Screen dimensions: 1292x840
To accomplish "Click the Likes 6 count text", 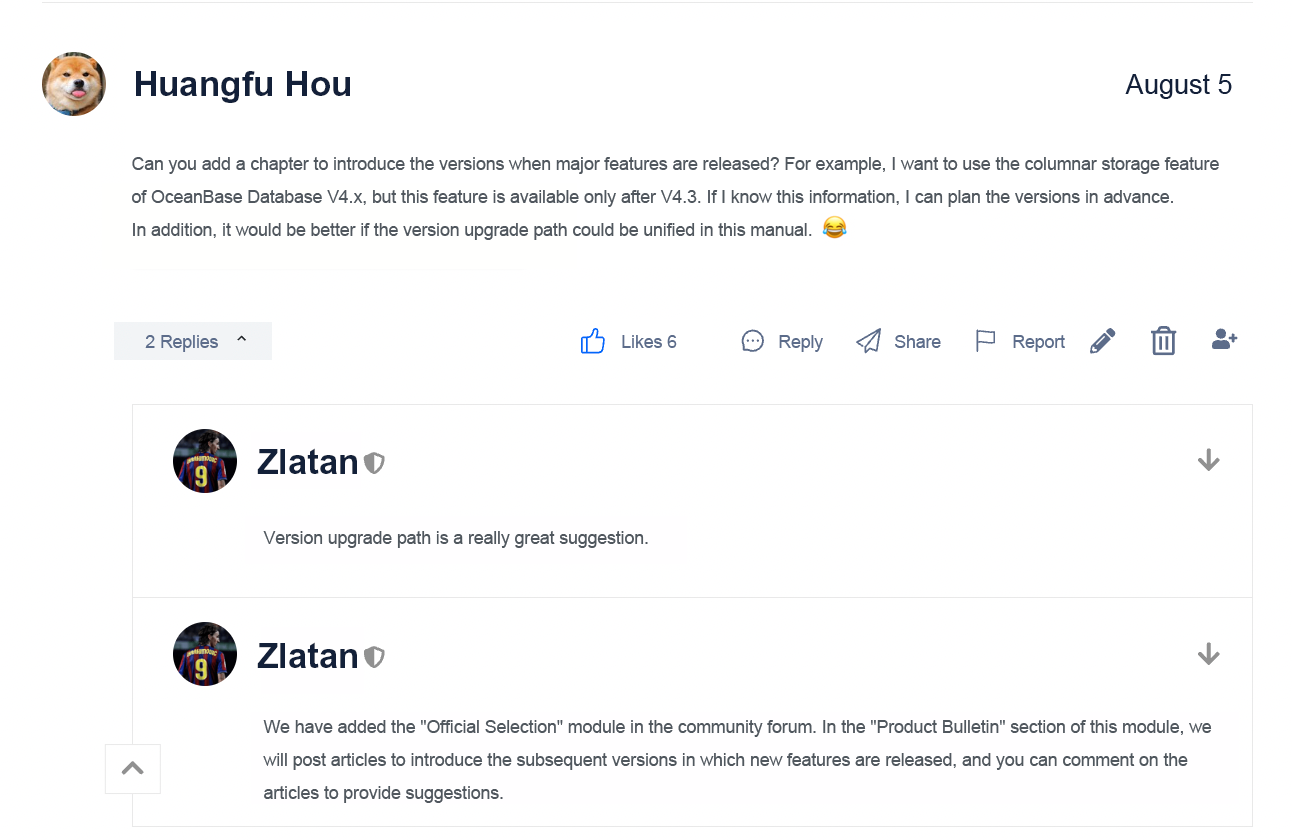I will tap(649, 342).
